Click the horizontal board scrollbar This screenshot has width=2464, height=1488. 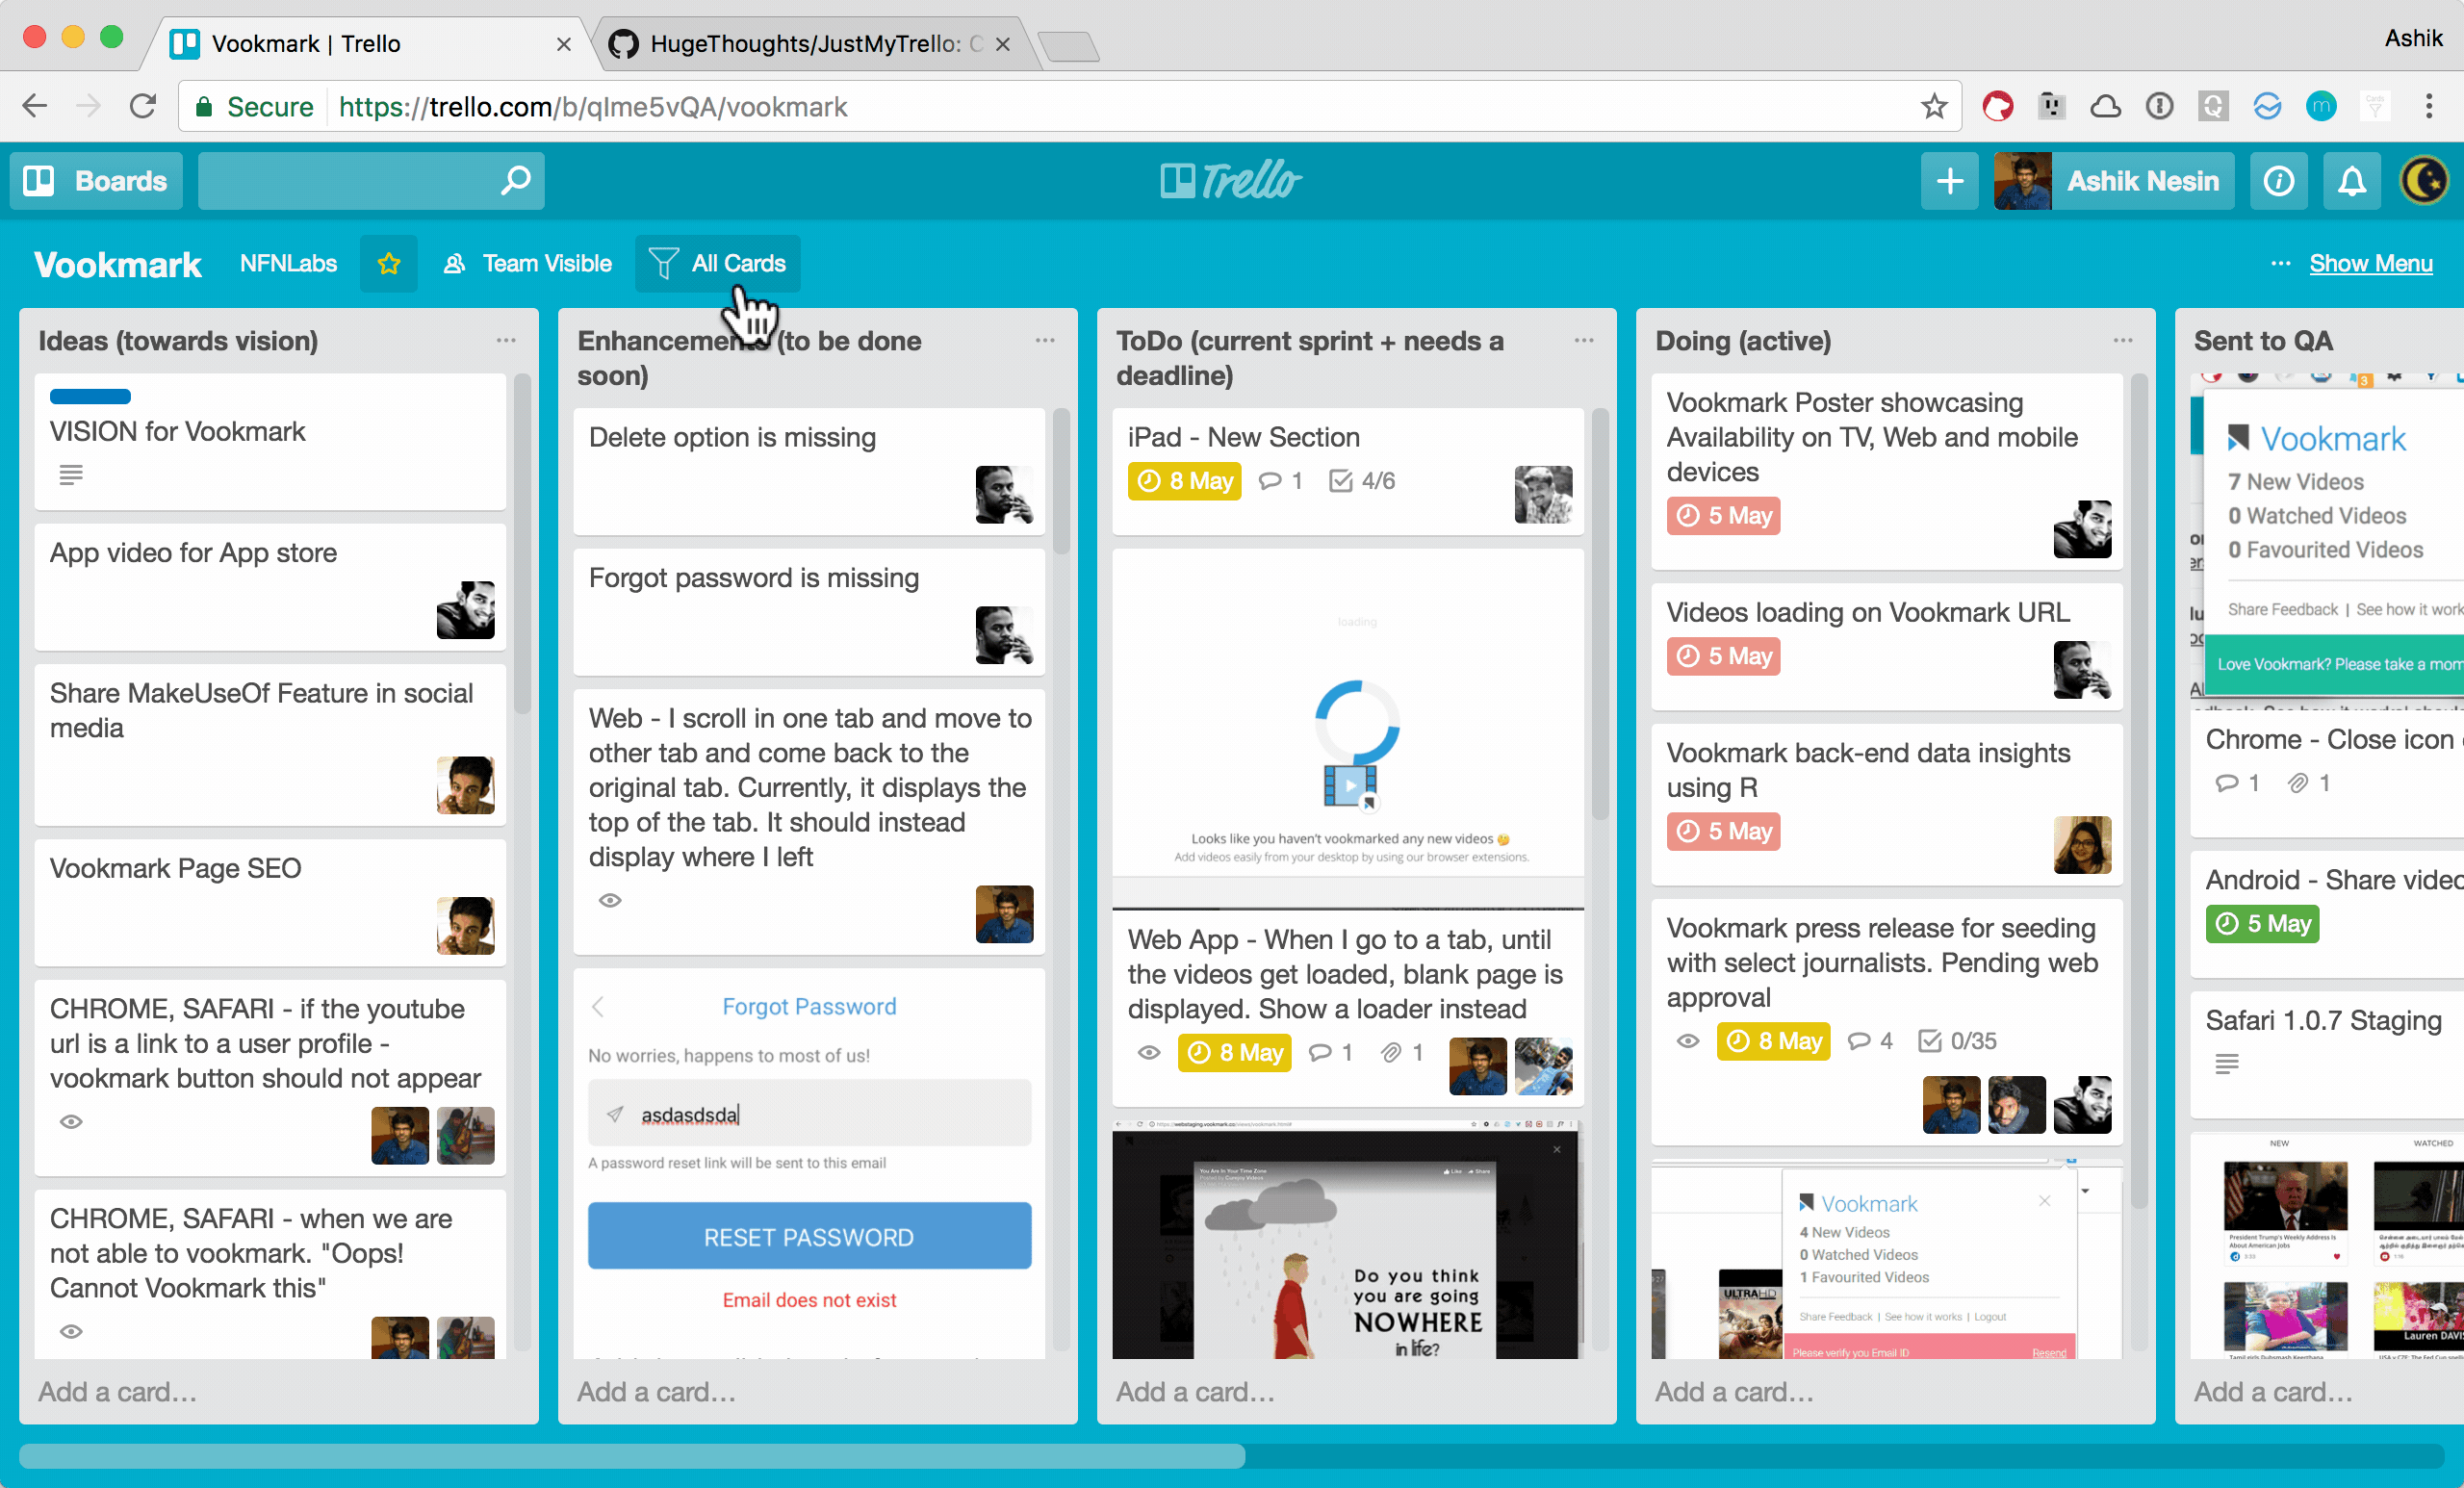click(632, 1456)
